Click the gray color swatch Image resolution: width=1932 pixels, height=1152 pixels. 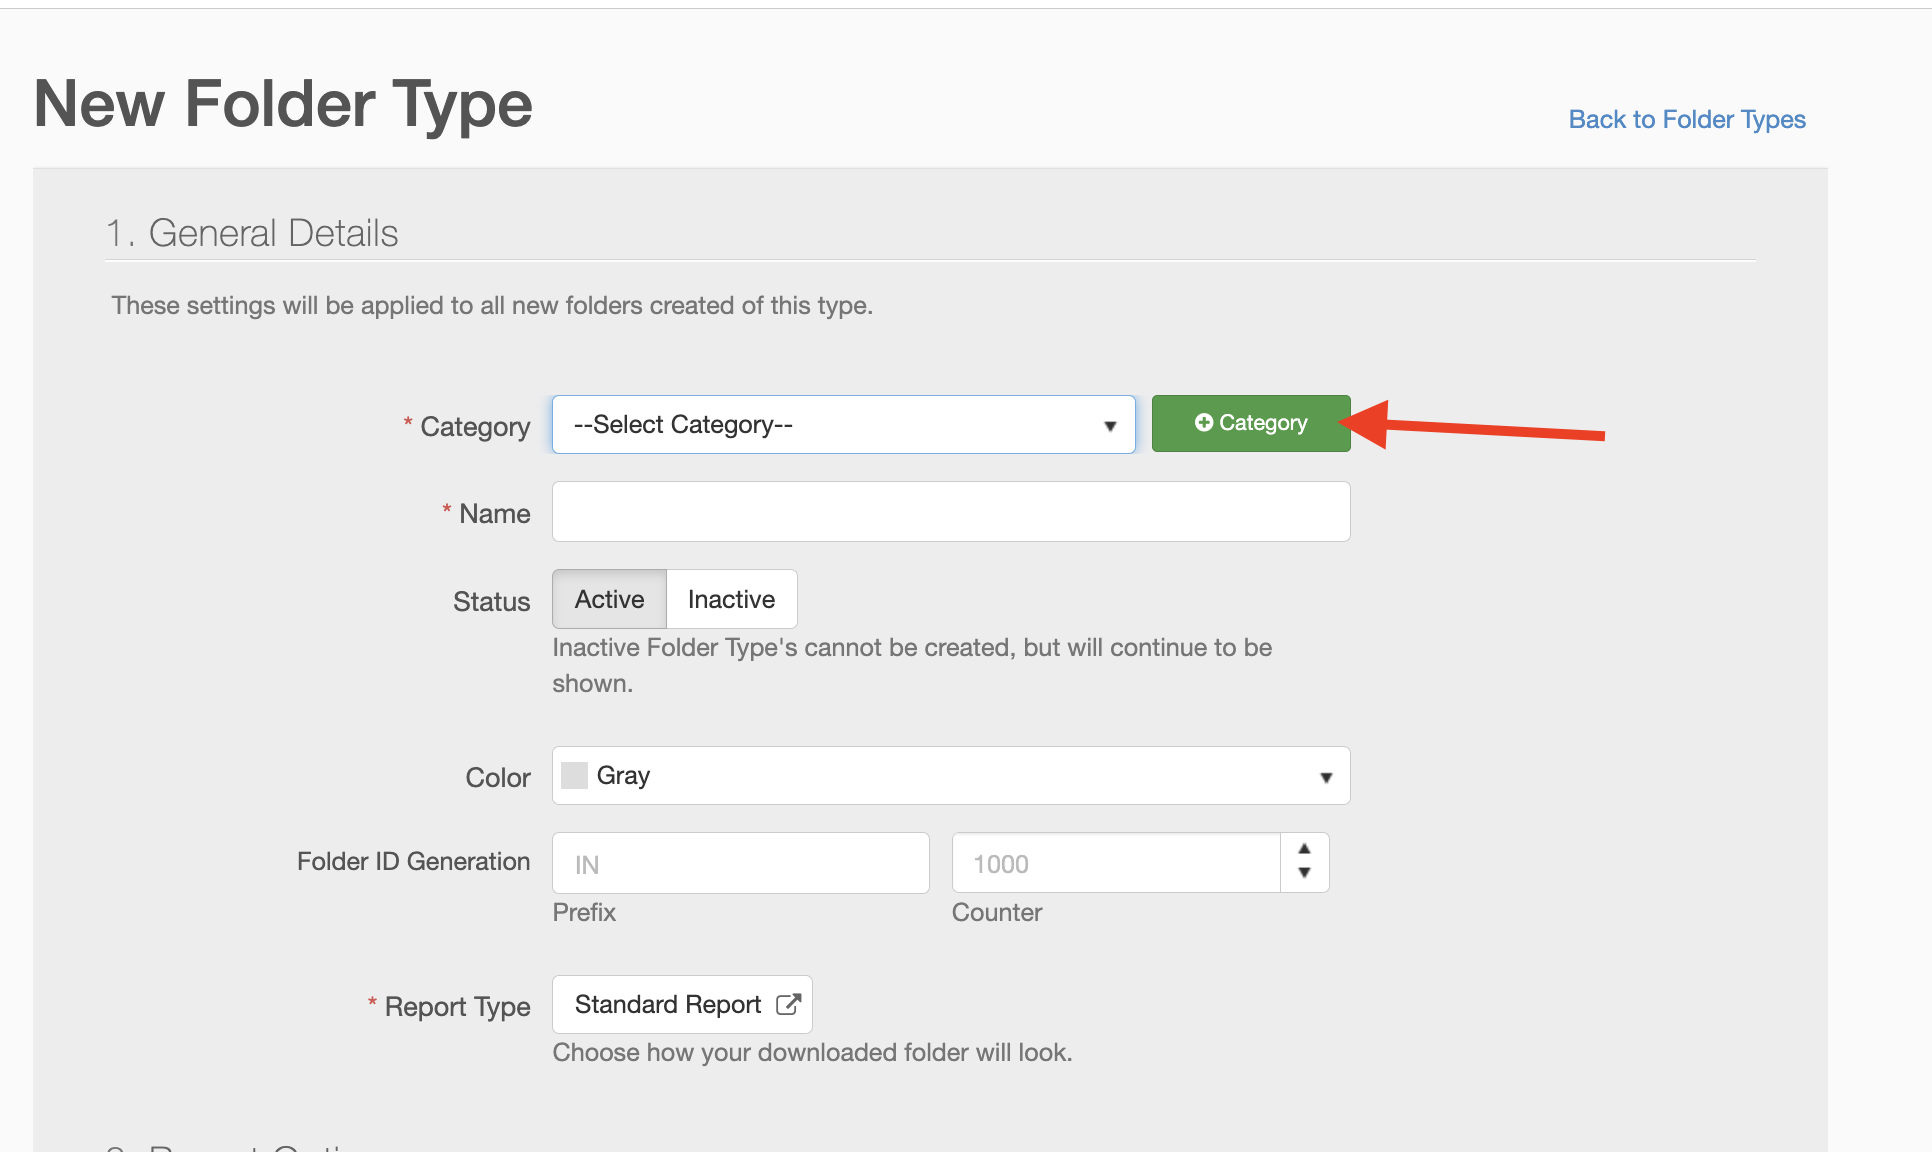574,775
